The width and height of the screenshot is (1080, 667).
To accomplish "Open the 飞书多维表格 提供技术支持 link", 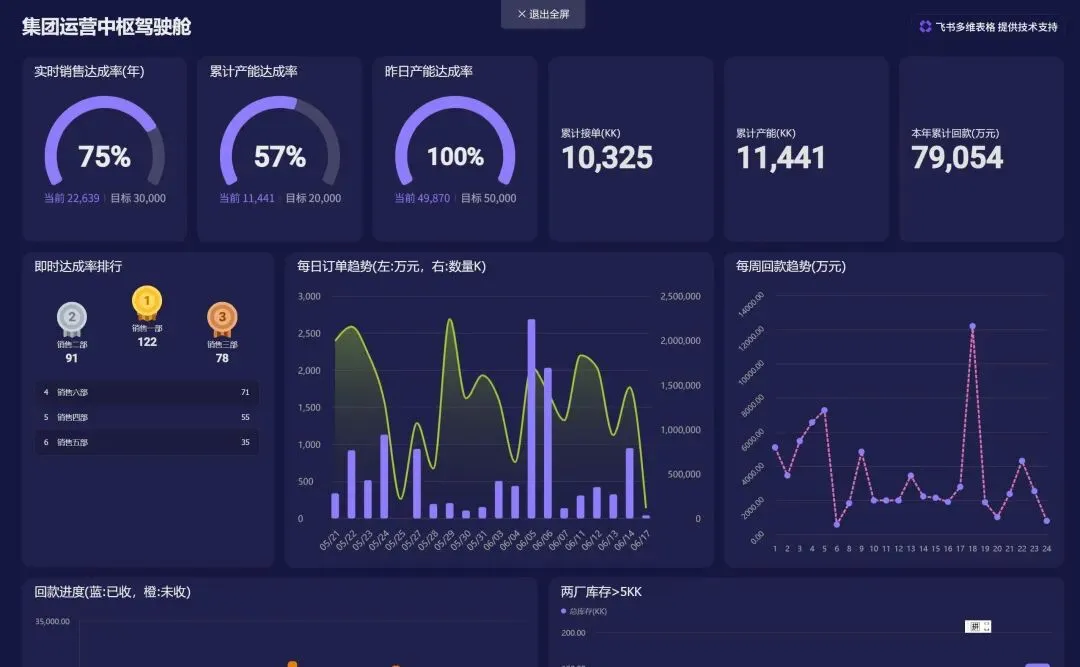I will click(x=988, y=27).
